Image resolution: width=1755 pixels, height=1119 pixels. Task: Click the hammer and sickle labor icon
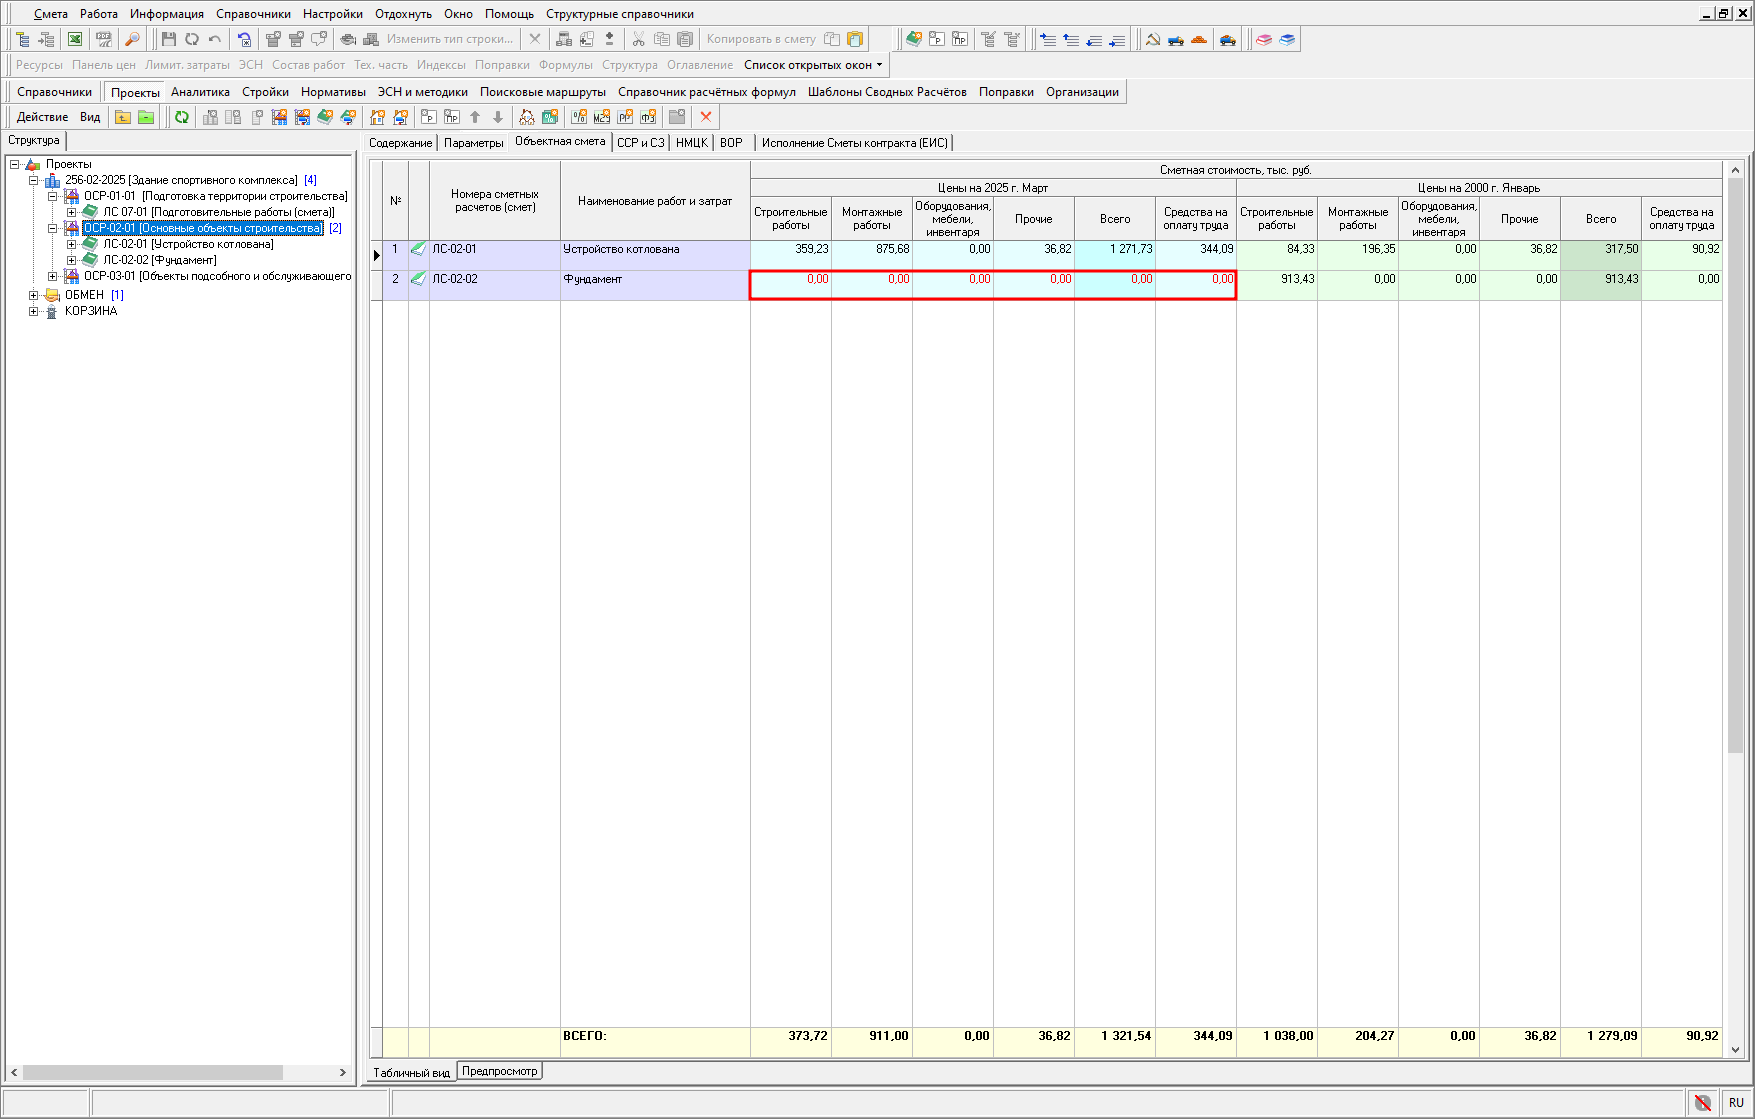(x=1153, y=39)
